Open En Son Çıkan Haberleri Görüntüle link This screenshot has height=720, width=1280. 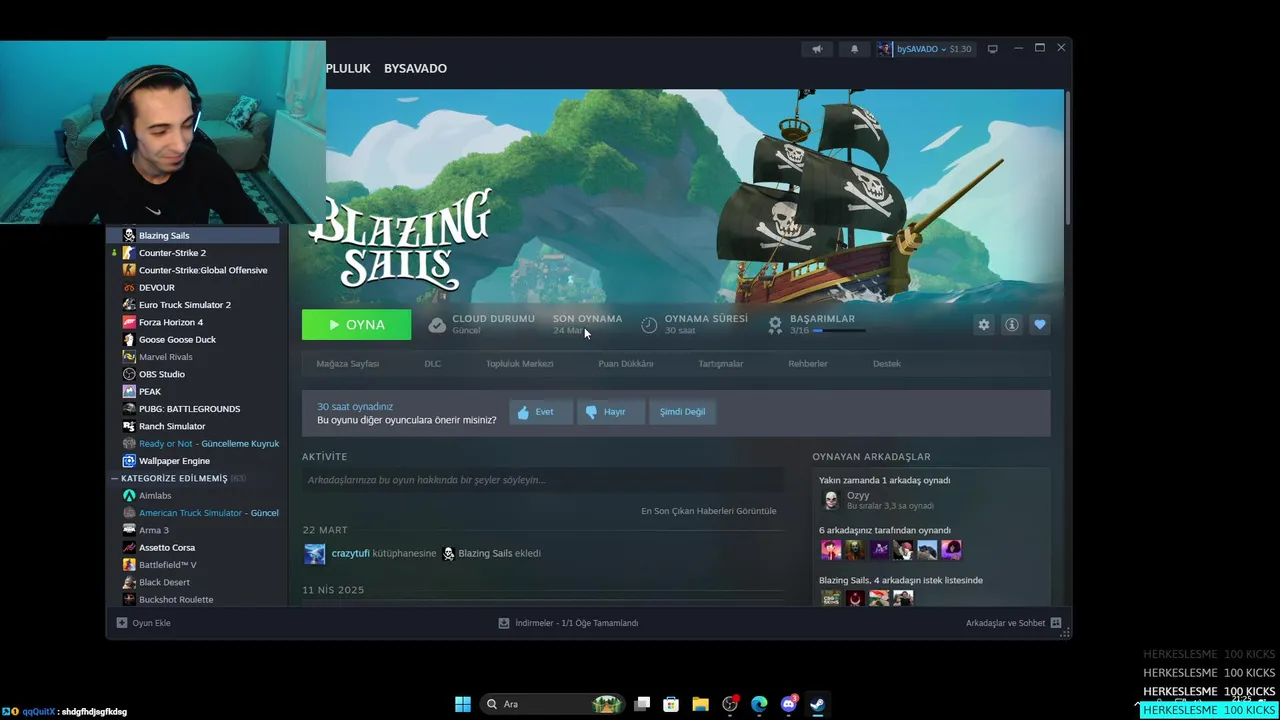tap(708, 511)
